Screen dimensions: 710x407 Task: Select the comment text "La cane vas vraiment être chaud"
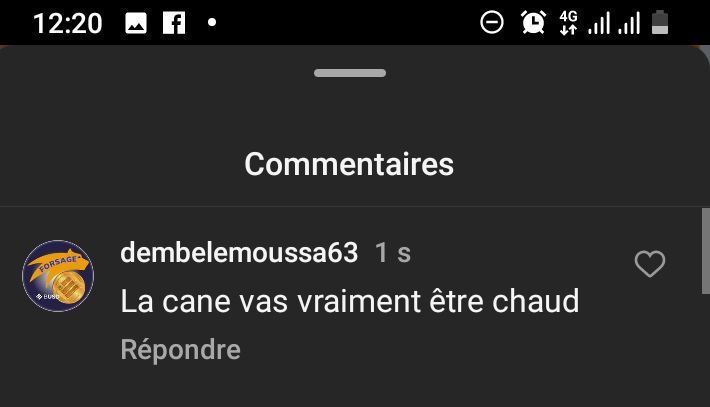coord(350,301)
